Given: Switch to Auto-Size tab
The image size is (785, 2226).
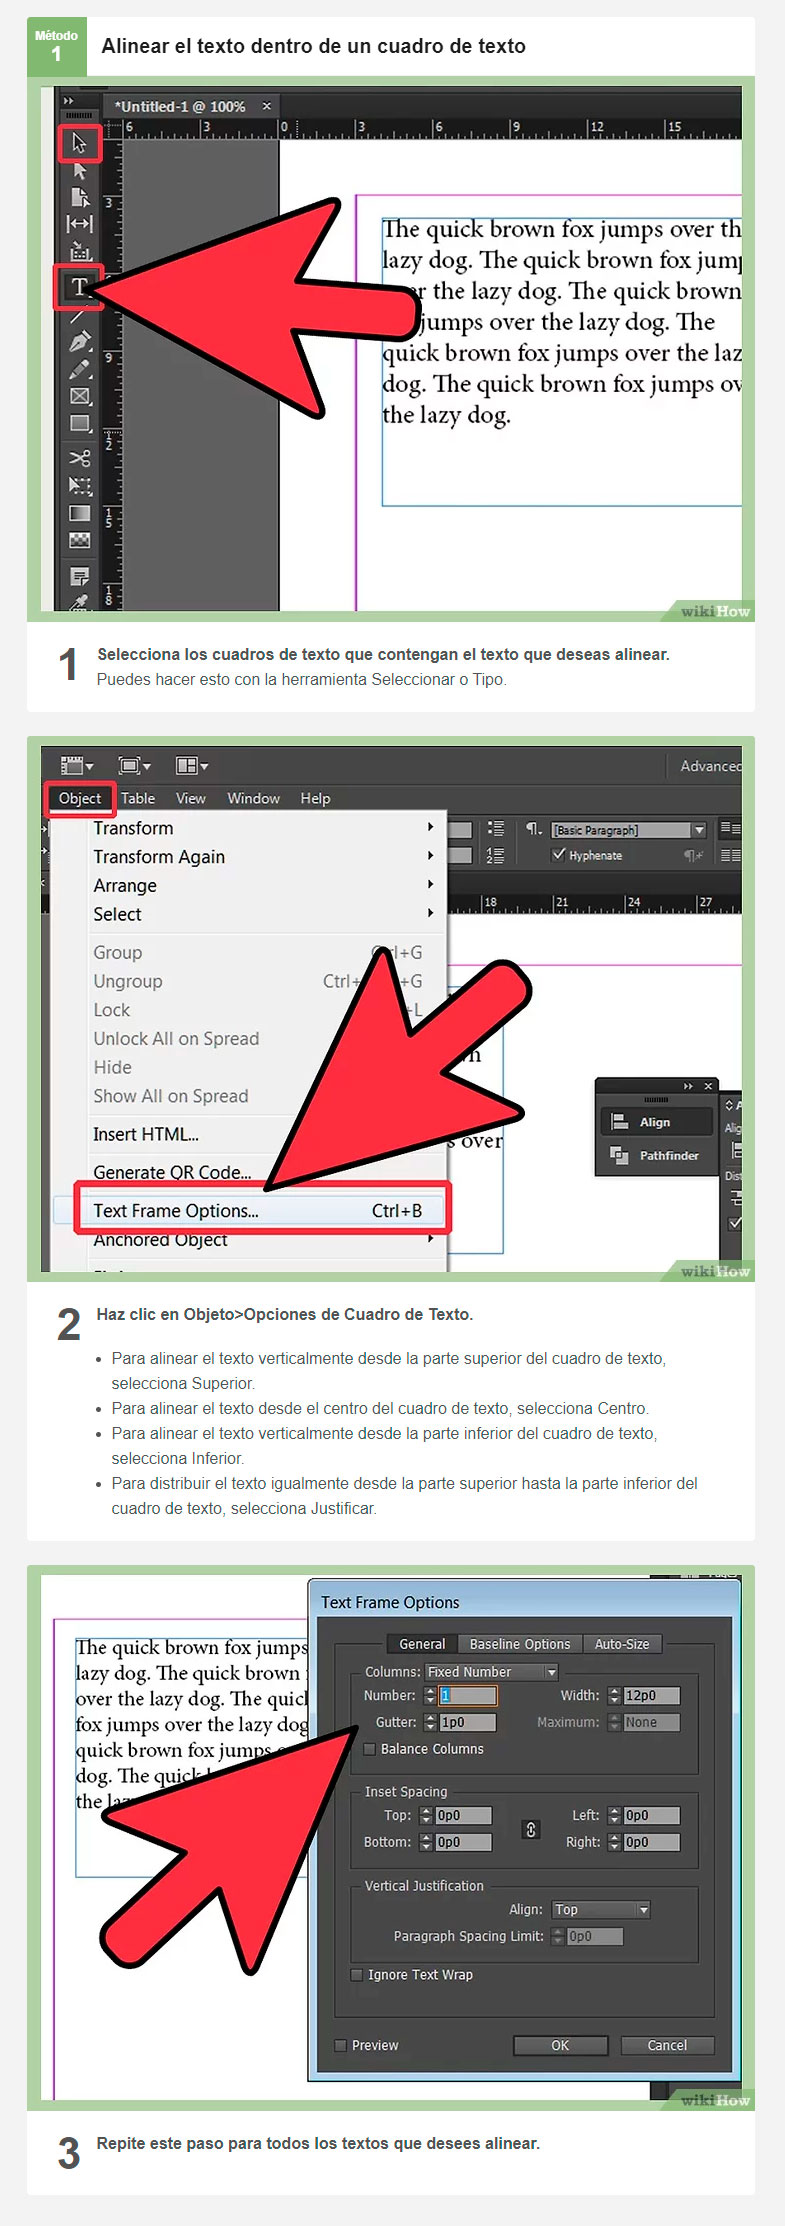Looking at the screenshot, I should pyautogui.click(x=622, y=1644).
